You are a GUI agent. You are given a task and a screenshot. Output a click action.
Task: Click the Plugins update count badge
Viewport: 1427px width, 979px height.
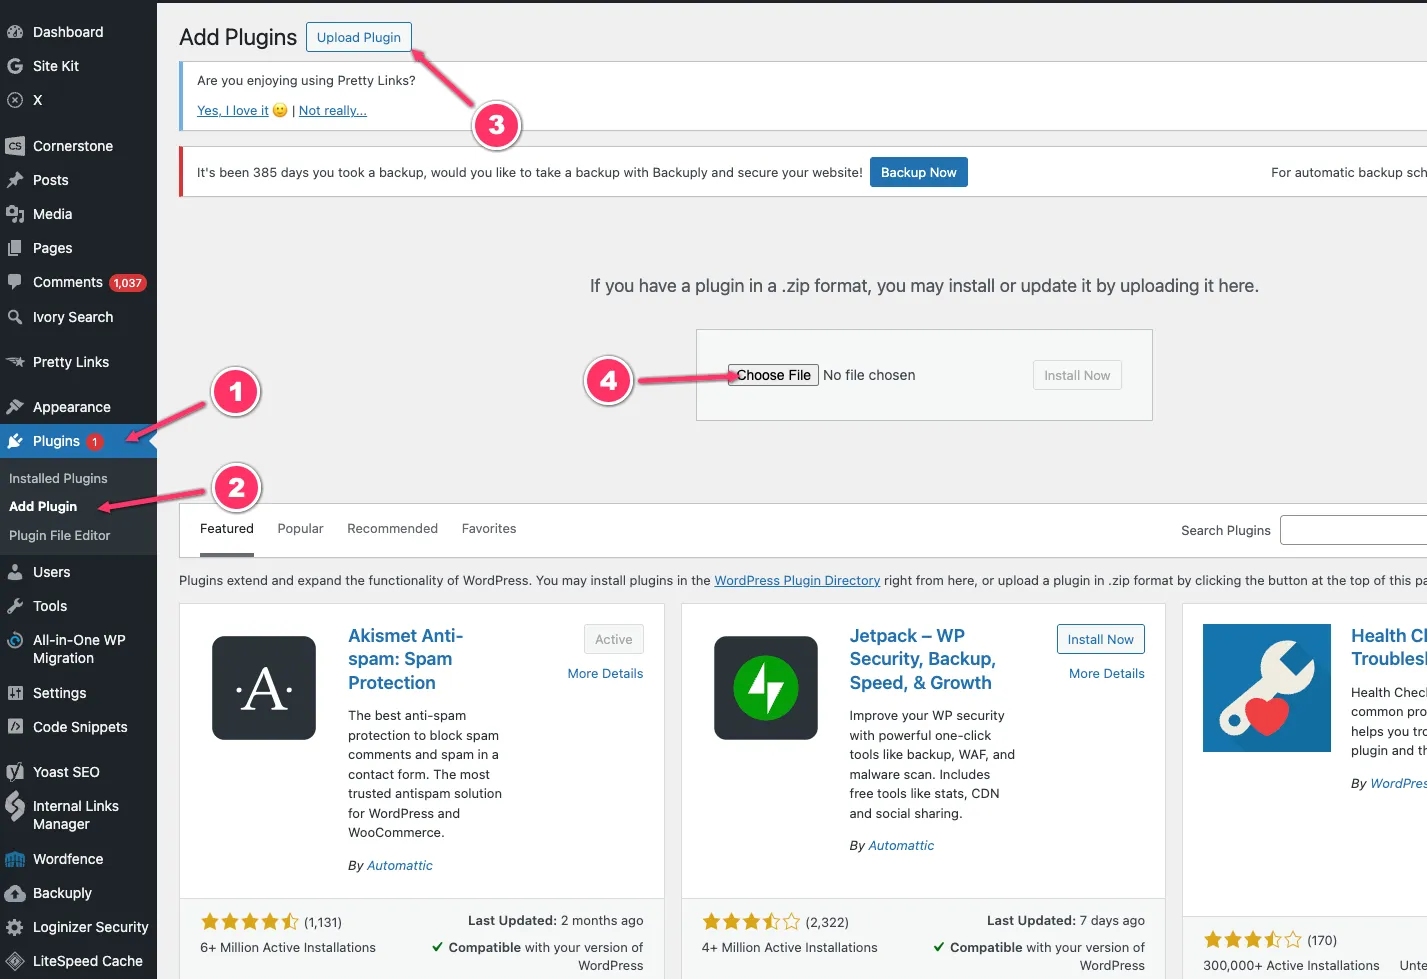[x=95, y=442]
